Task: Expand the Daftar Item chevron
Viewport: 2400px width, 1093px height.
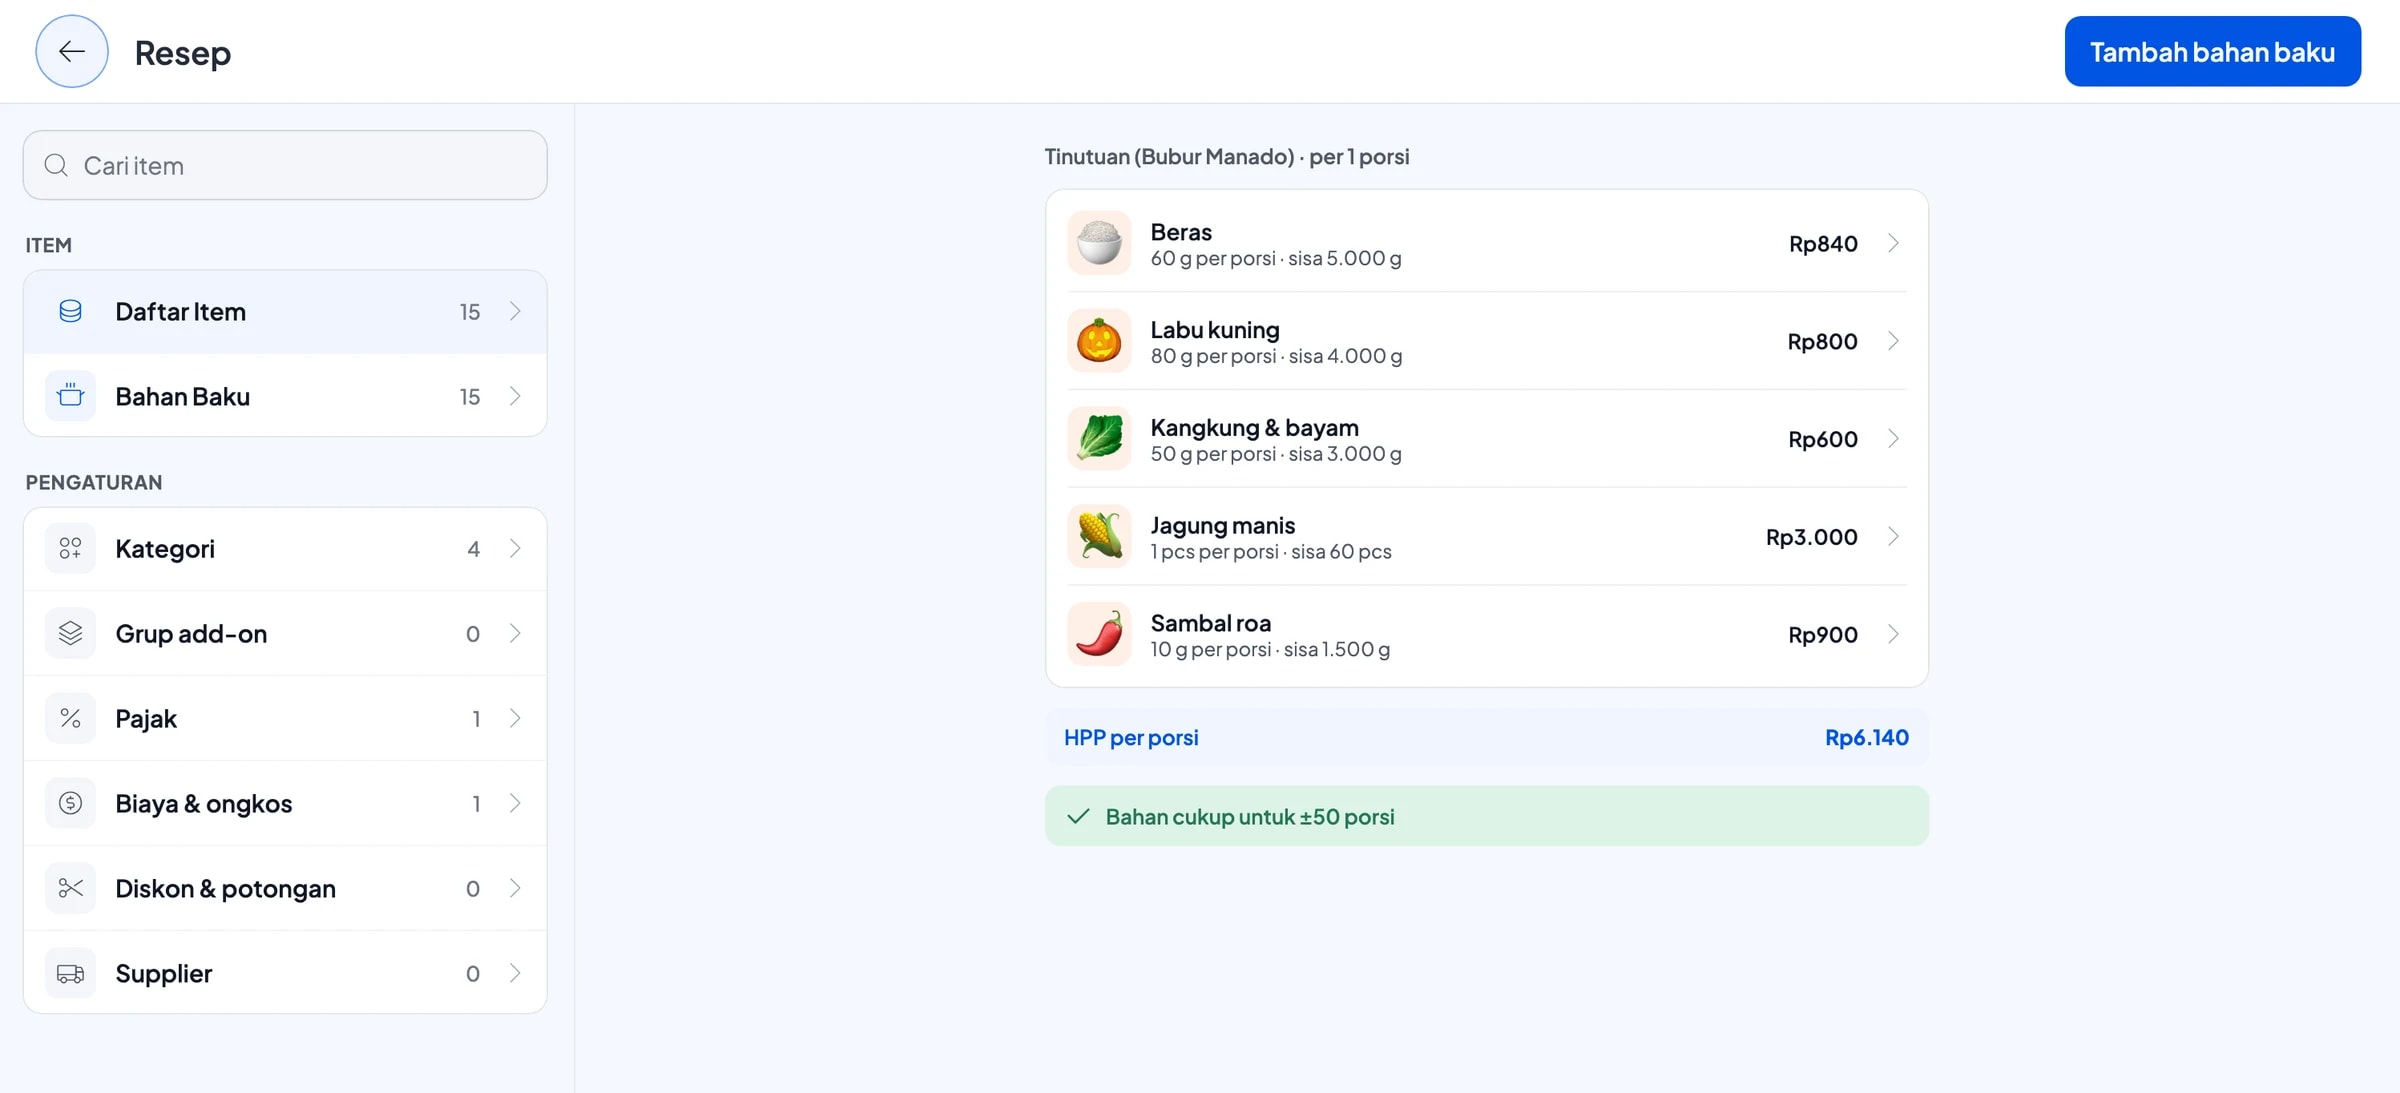Action: [x=515, y=311]
